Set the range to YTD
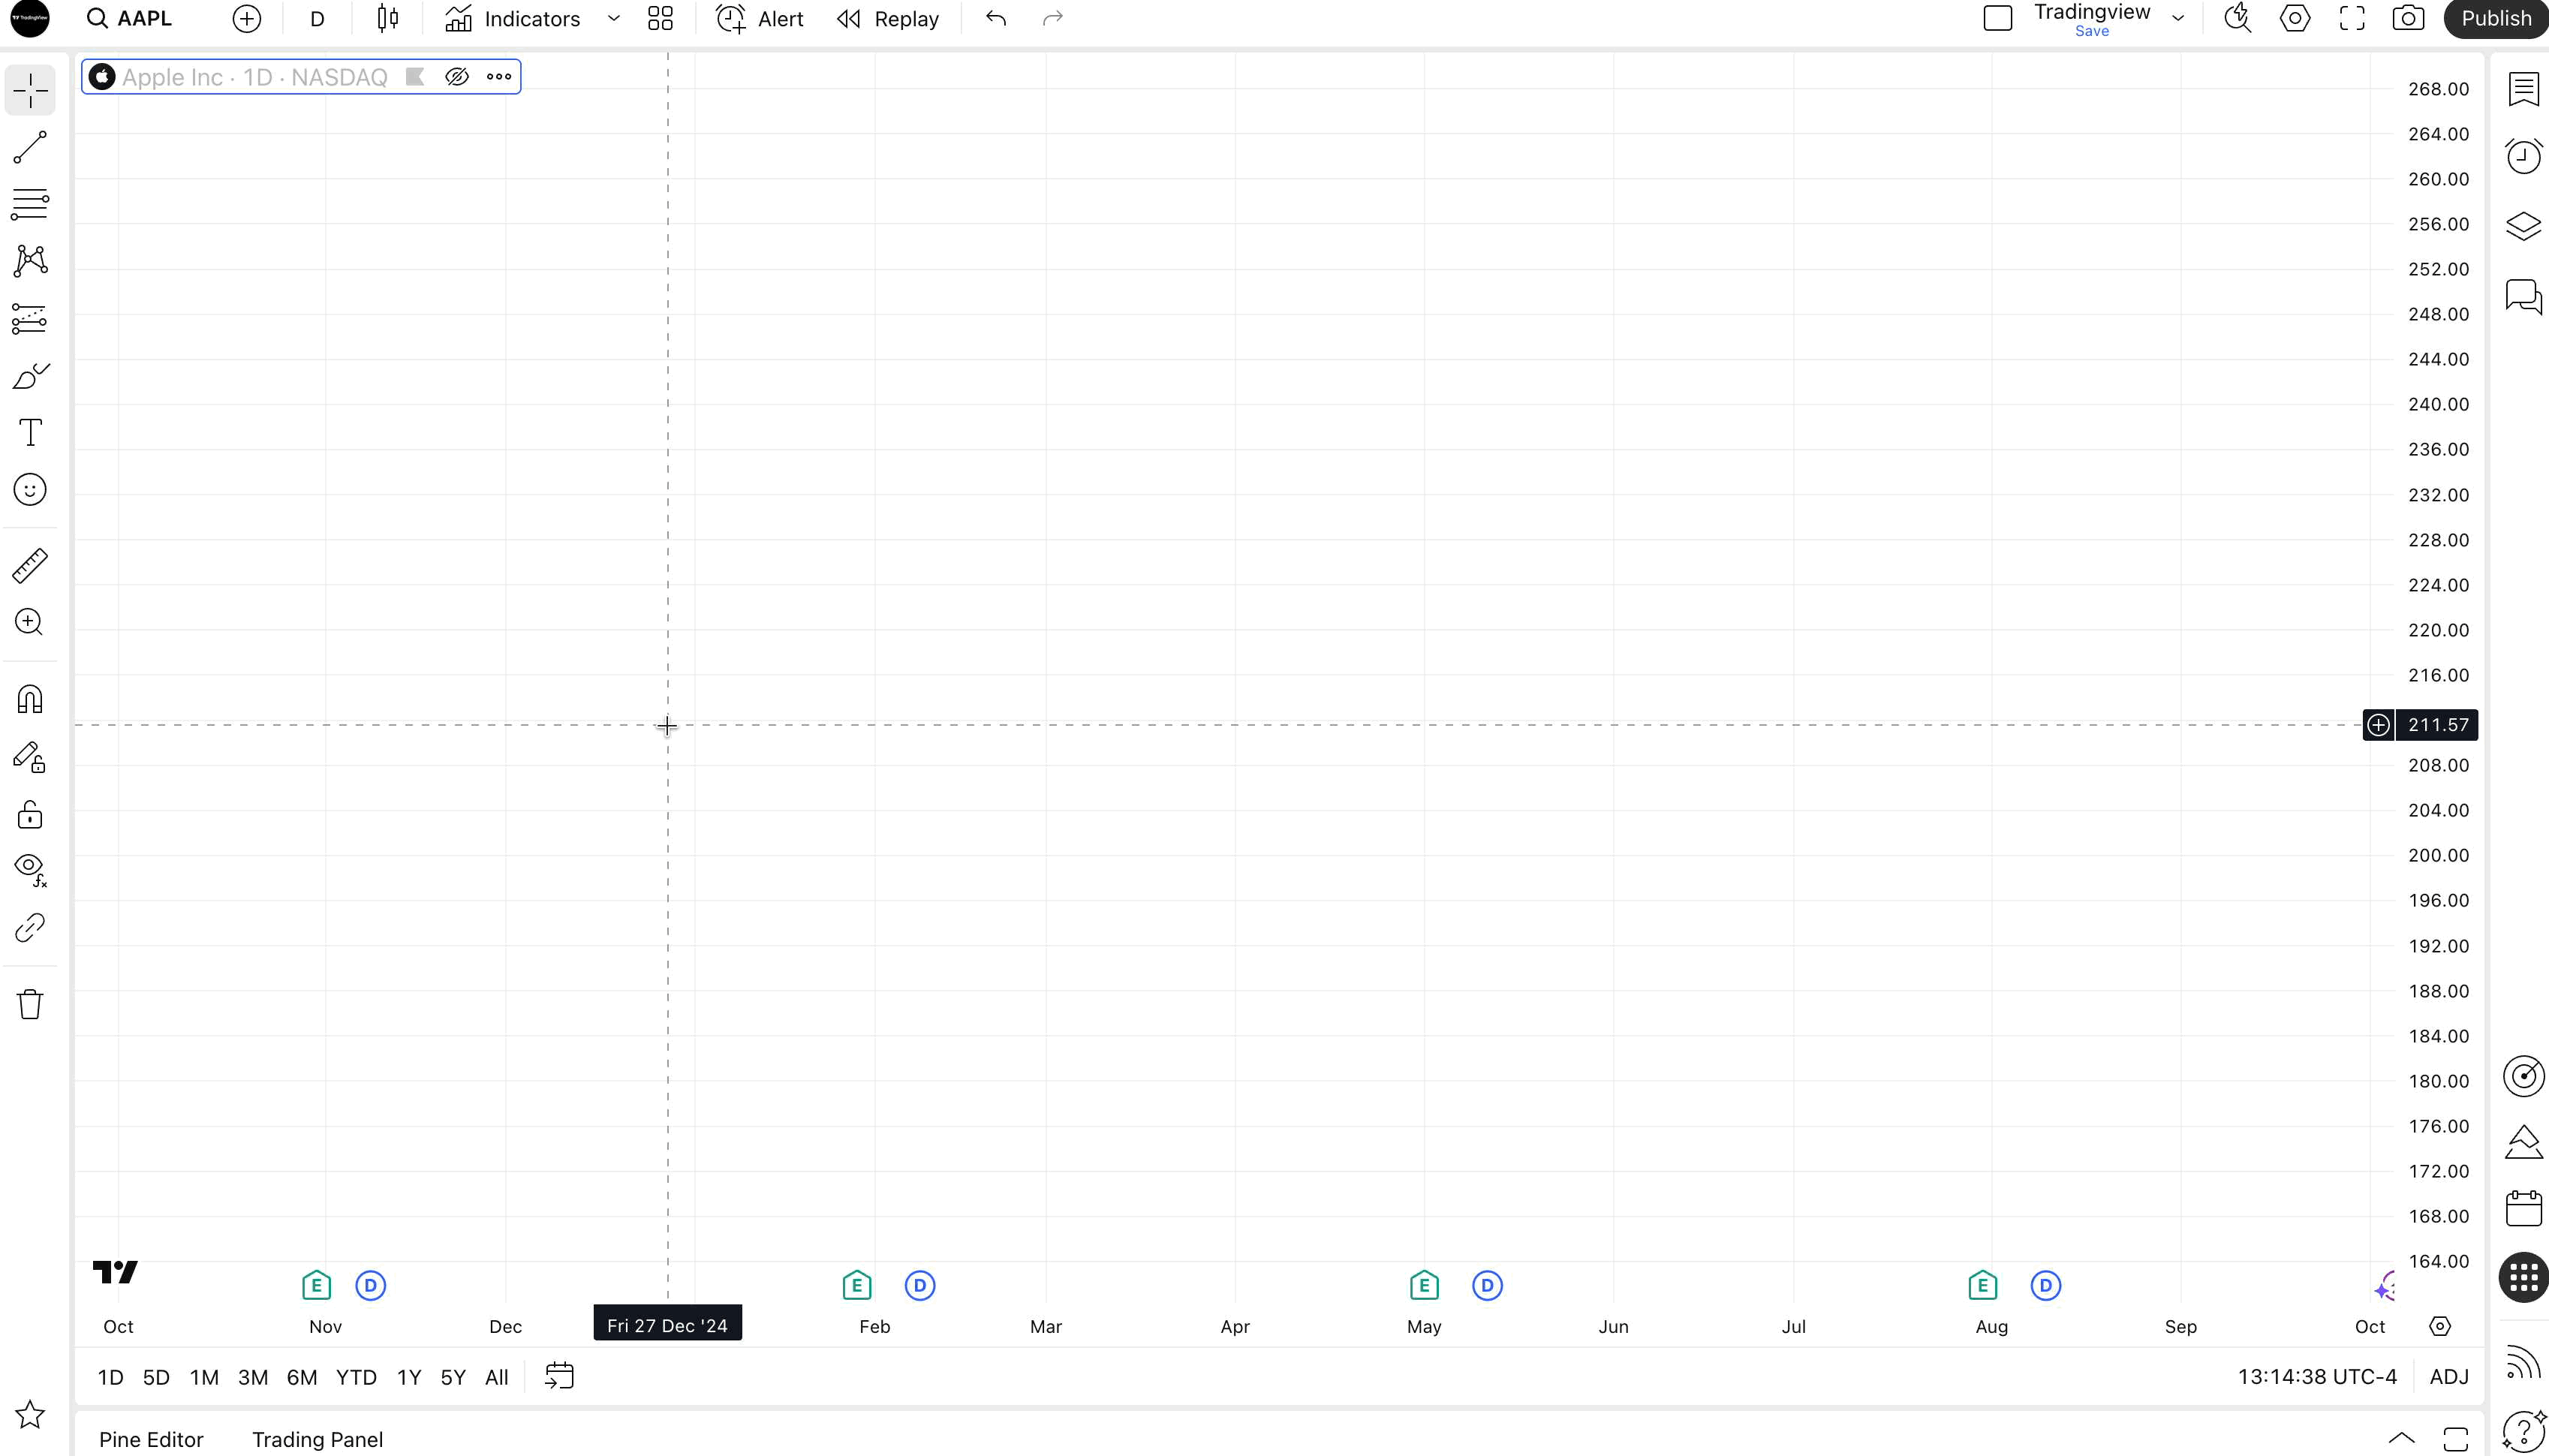Screen dimensions: 2549x1456 [x=356, y=1377]
